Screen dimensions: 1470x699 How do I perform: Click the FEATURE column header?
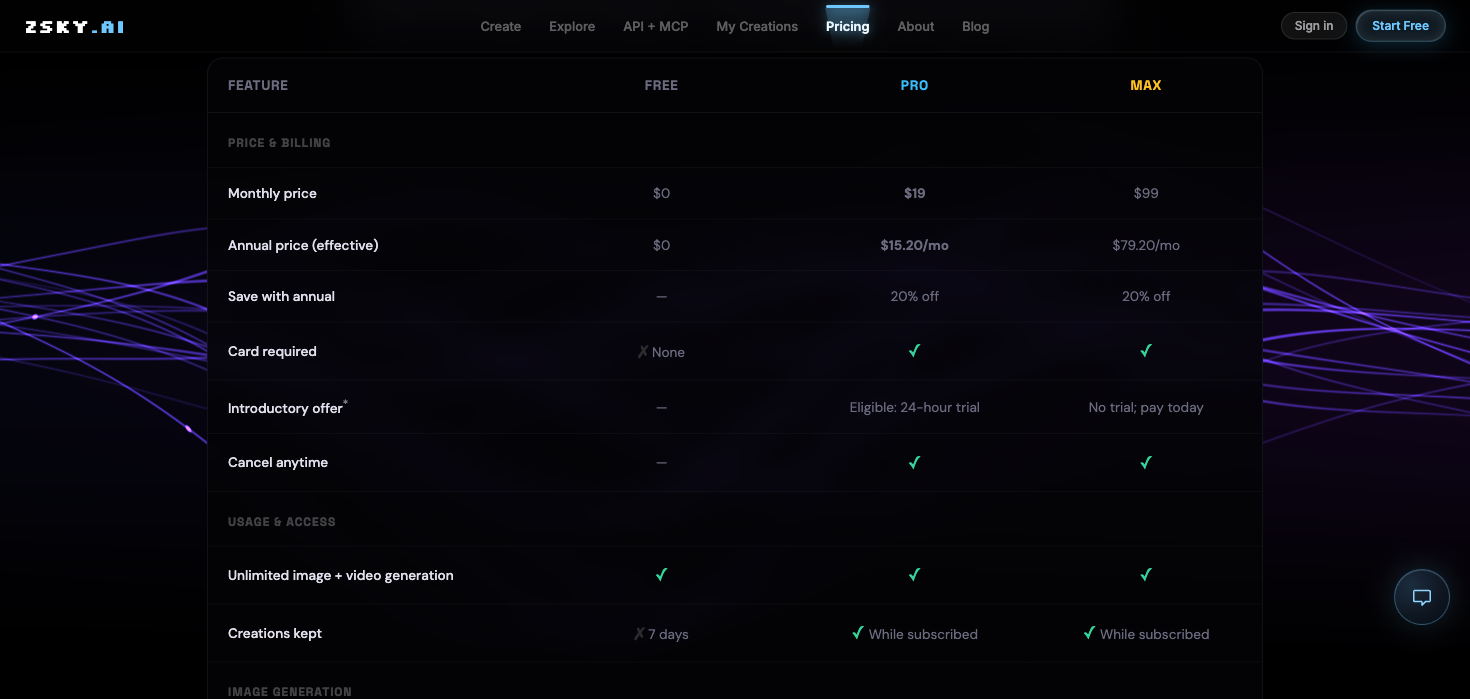tap(258, 86)
